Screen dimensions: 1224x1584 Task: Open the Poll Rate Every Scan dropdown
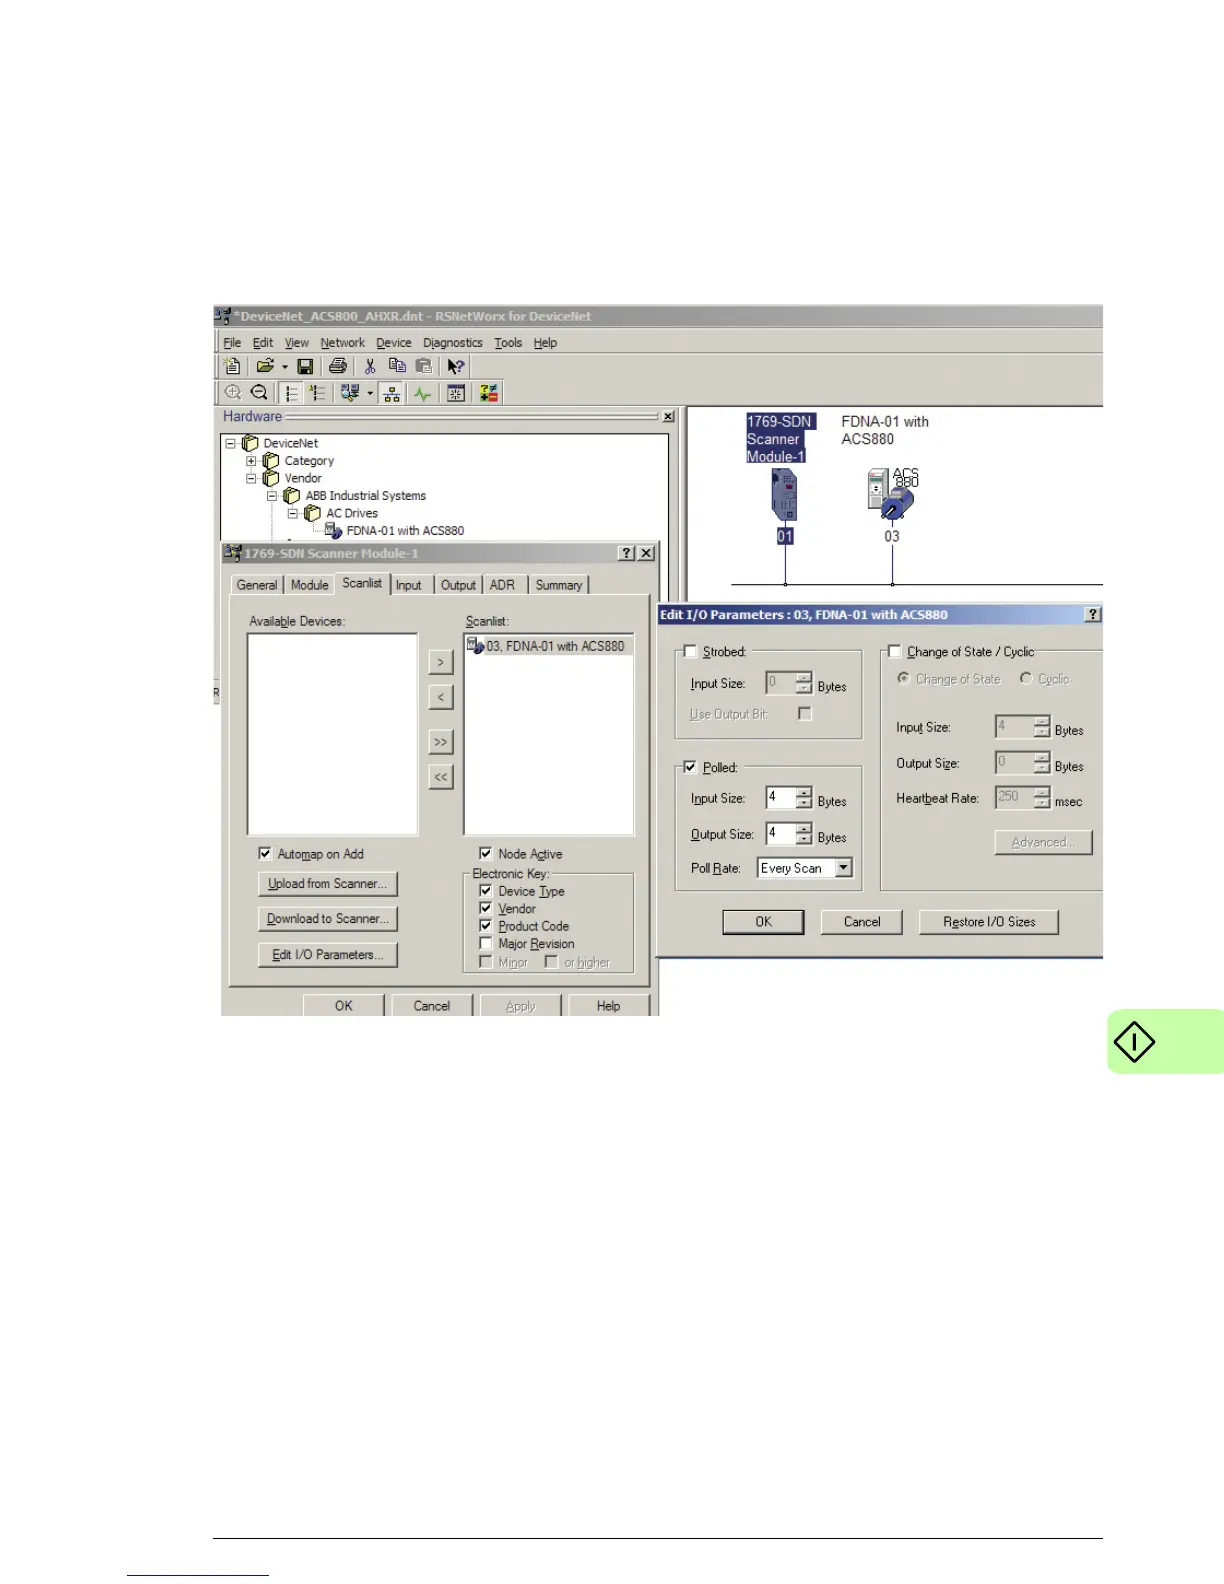coord(844,868)
